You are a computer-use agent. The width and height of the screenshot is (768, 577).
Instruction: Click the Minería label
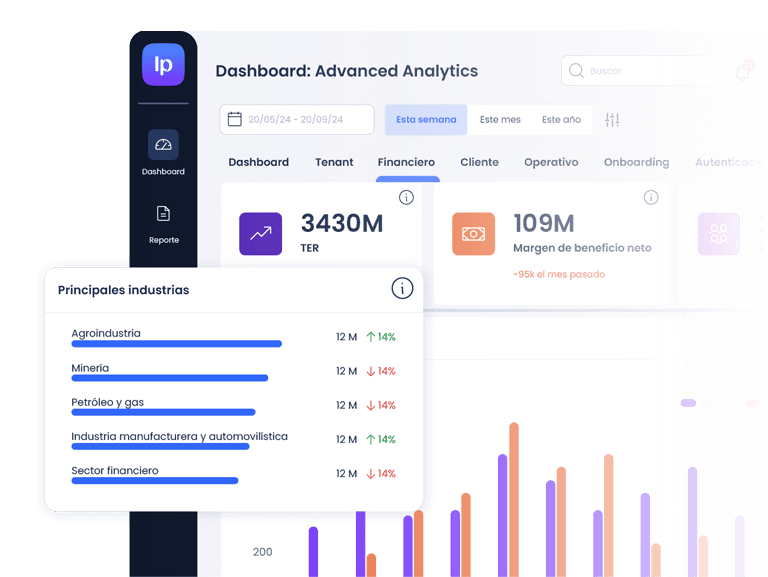(x=90, y=368)
